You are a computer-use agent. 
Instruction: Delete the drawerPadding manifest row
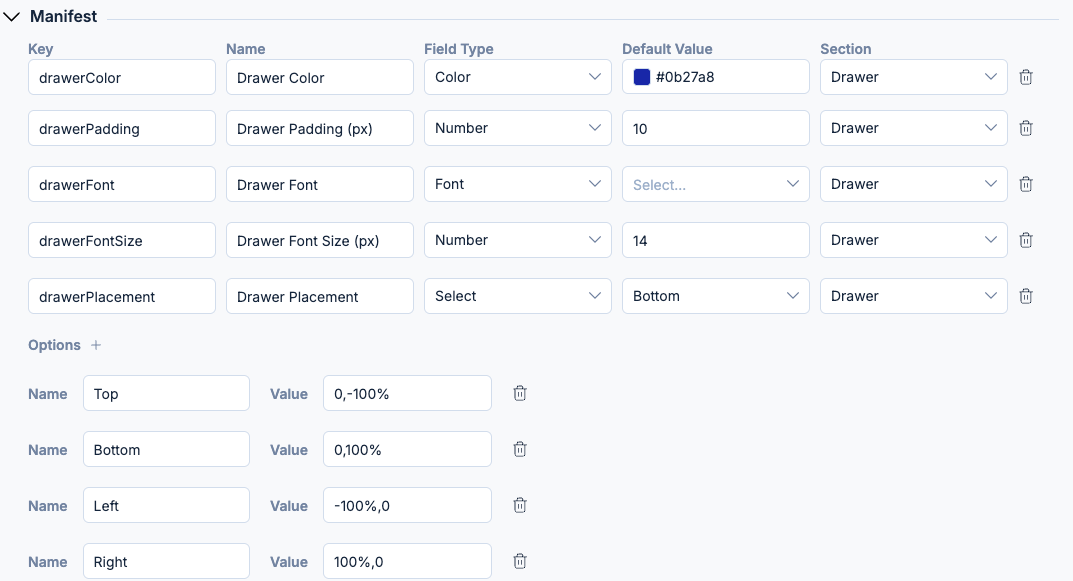(x=1026, y=128)
